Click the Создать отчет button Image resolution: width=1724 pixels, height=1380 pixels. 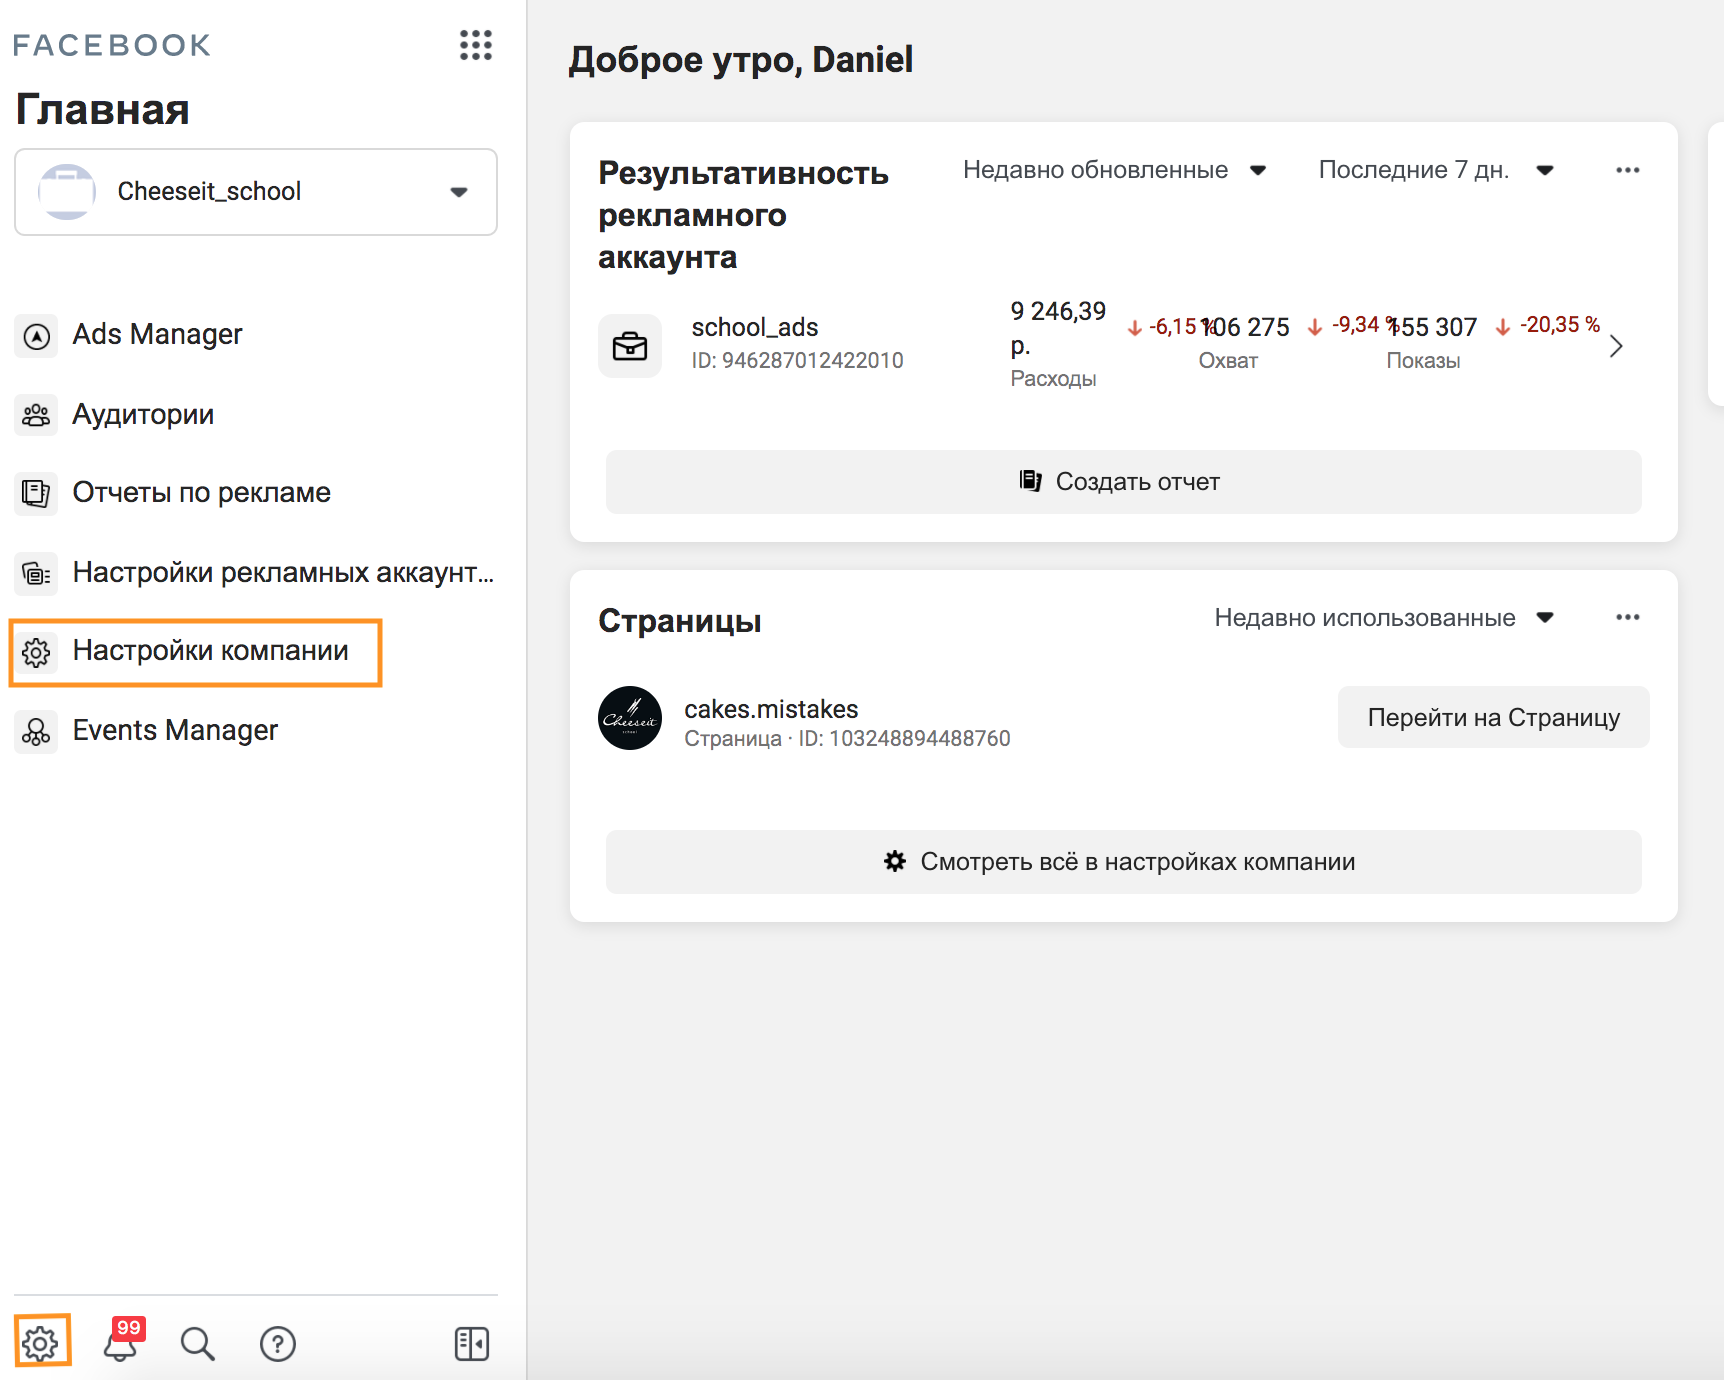coord(1123,482)
